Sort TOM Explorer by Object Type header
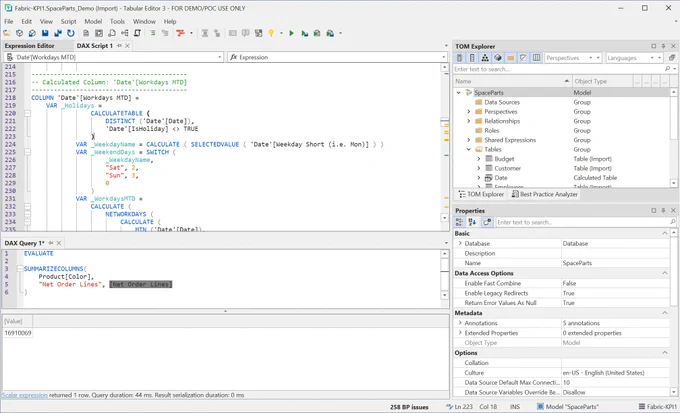The height and width of the screenshot is (413, 680). pos(603,81)
